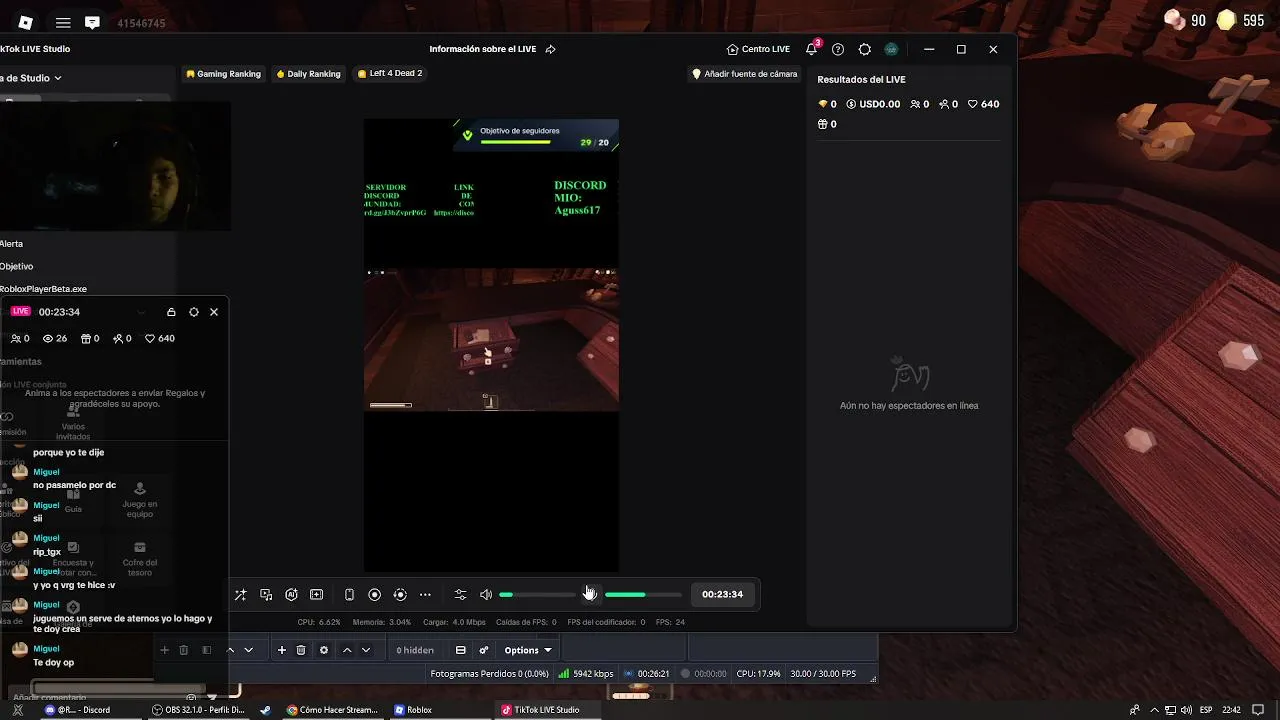Viewport: 1280px width, 720px height.
Task: Open Información sobre el LIVE
Action: point(483,49)
